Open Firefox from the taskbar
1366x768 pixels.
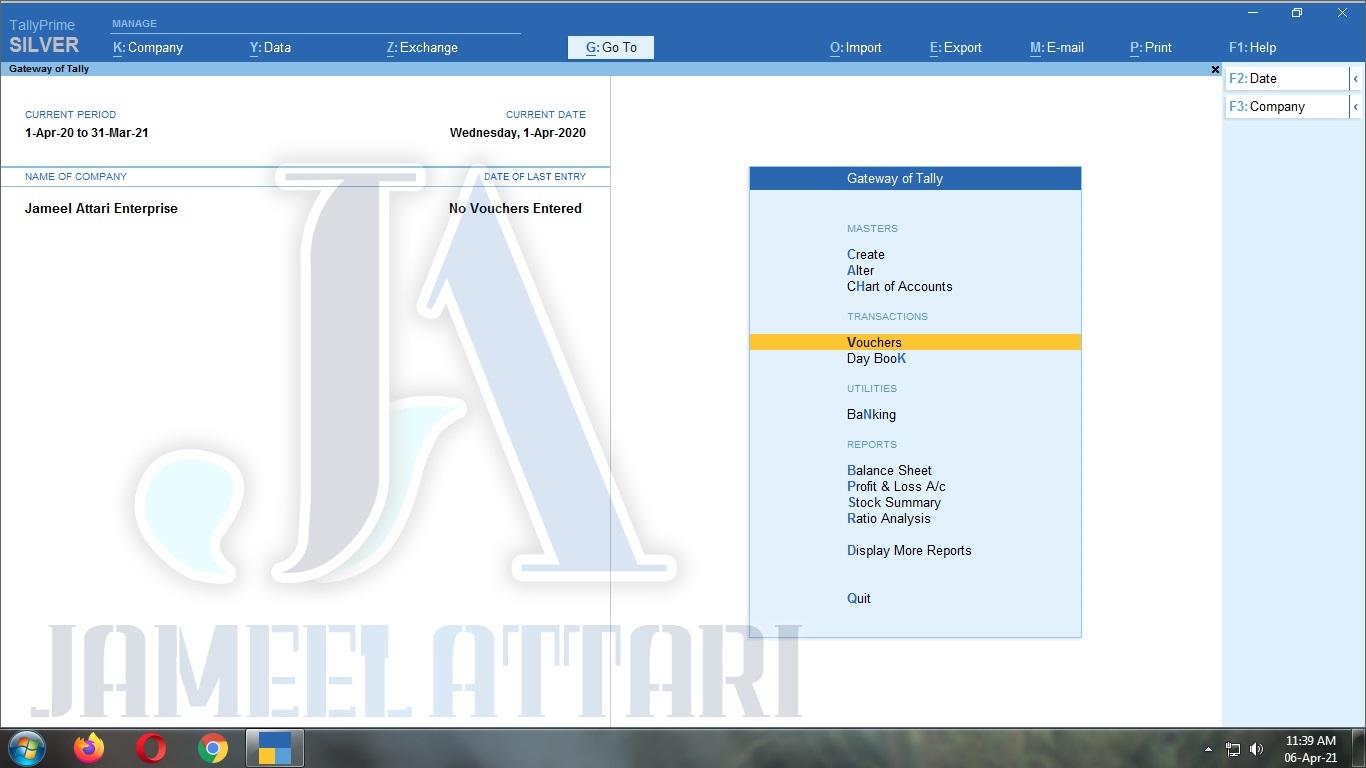coord(89,748)
